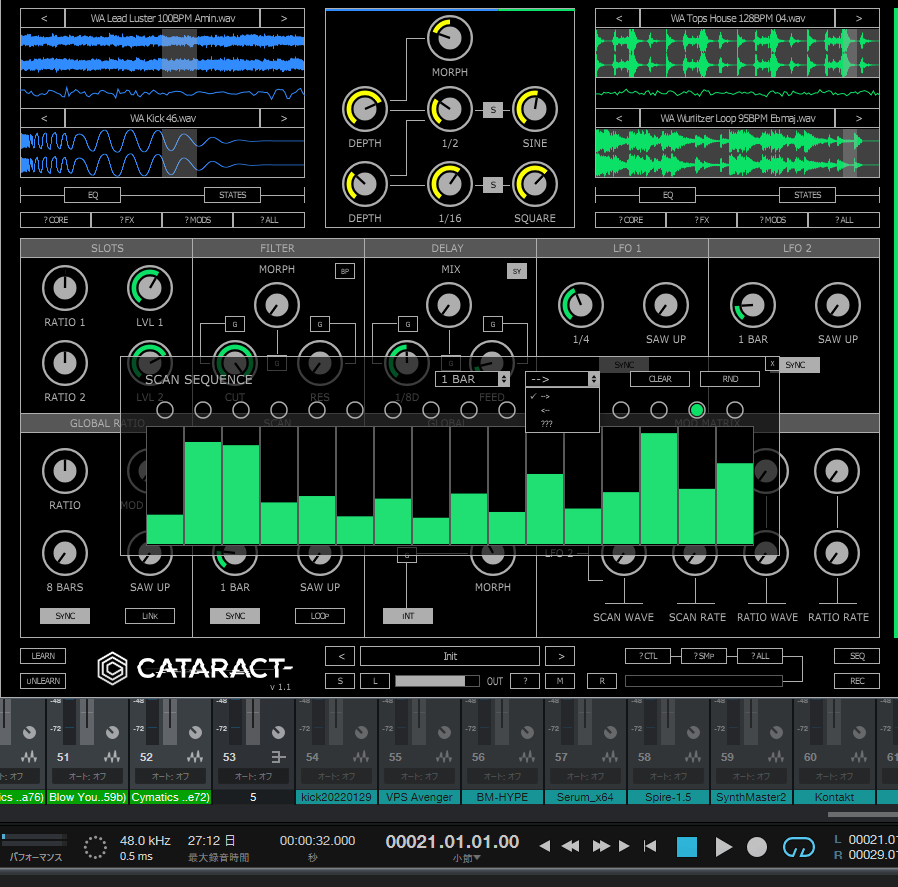Go to sample before WA Kick 46.wav

44,119
